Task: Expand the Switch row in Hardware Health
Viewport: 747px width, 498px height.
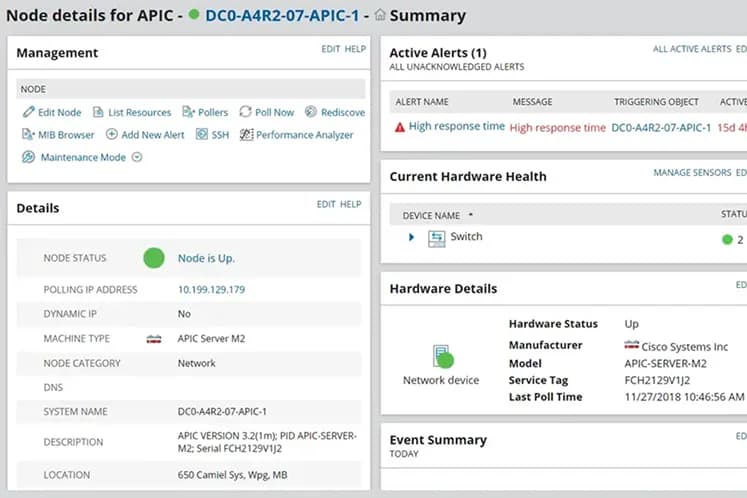Action: pos(412,237)
